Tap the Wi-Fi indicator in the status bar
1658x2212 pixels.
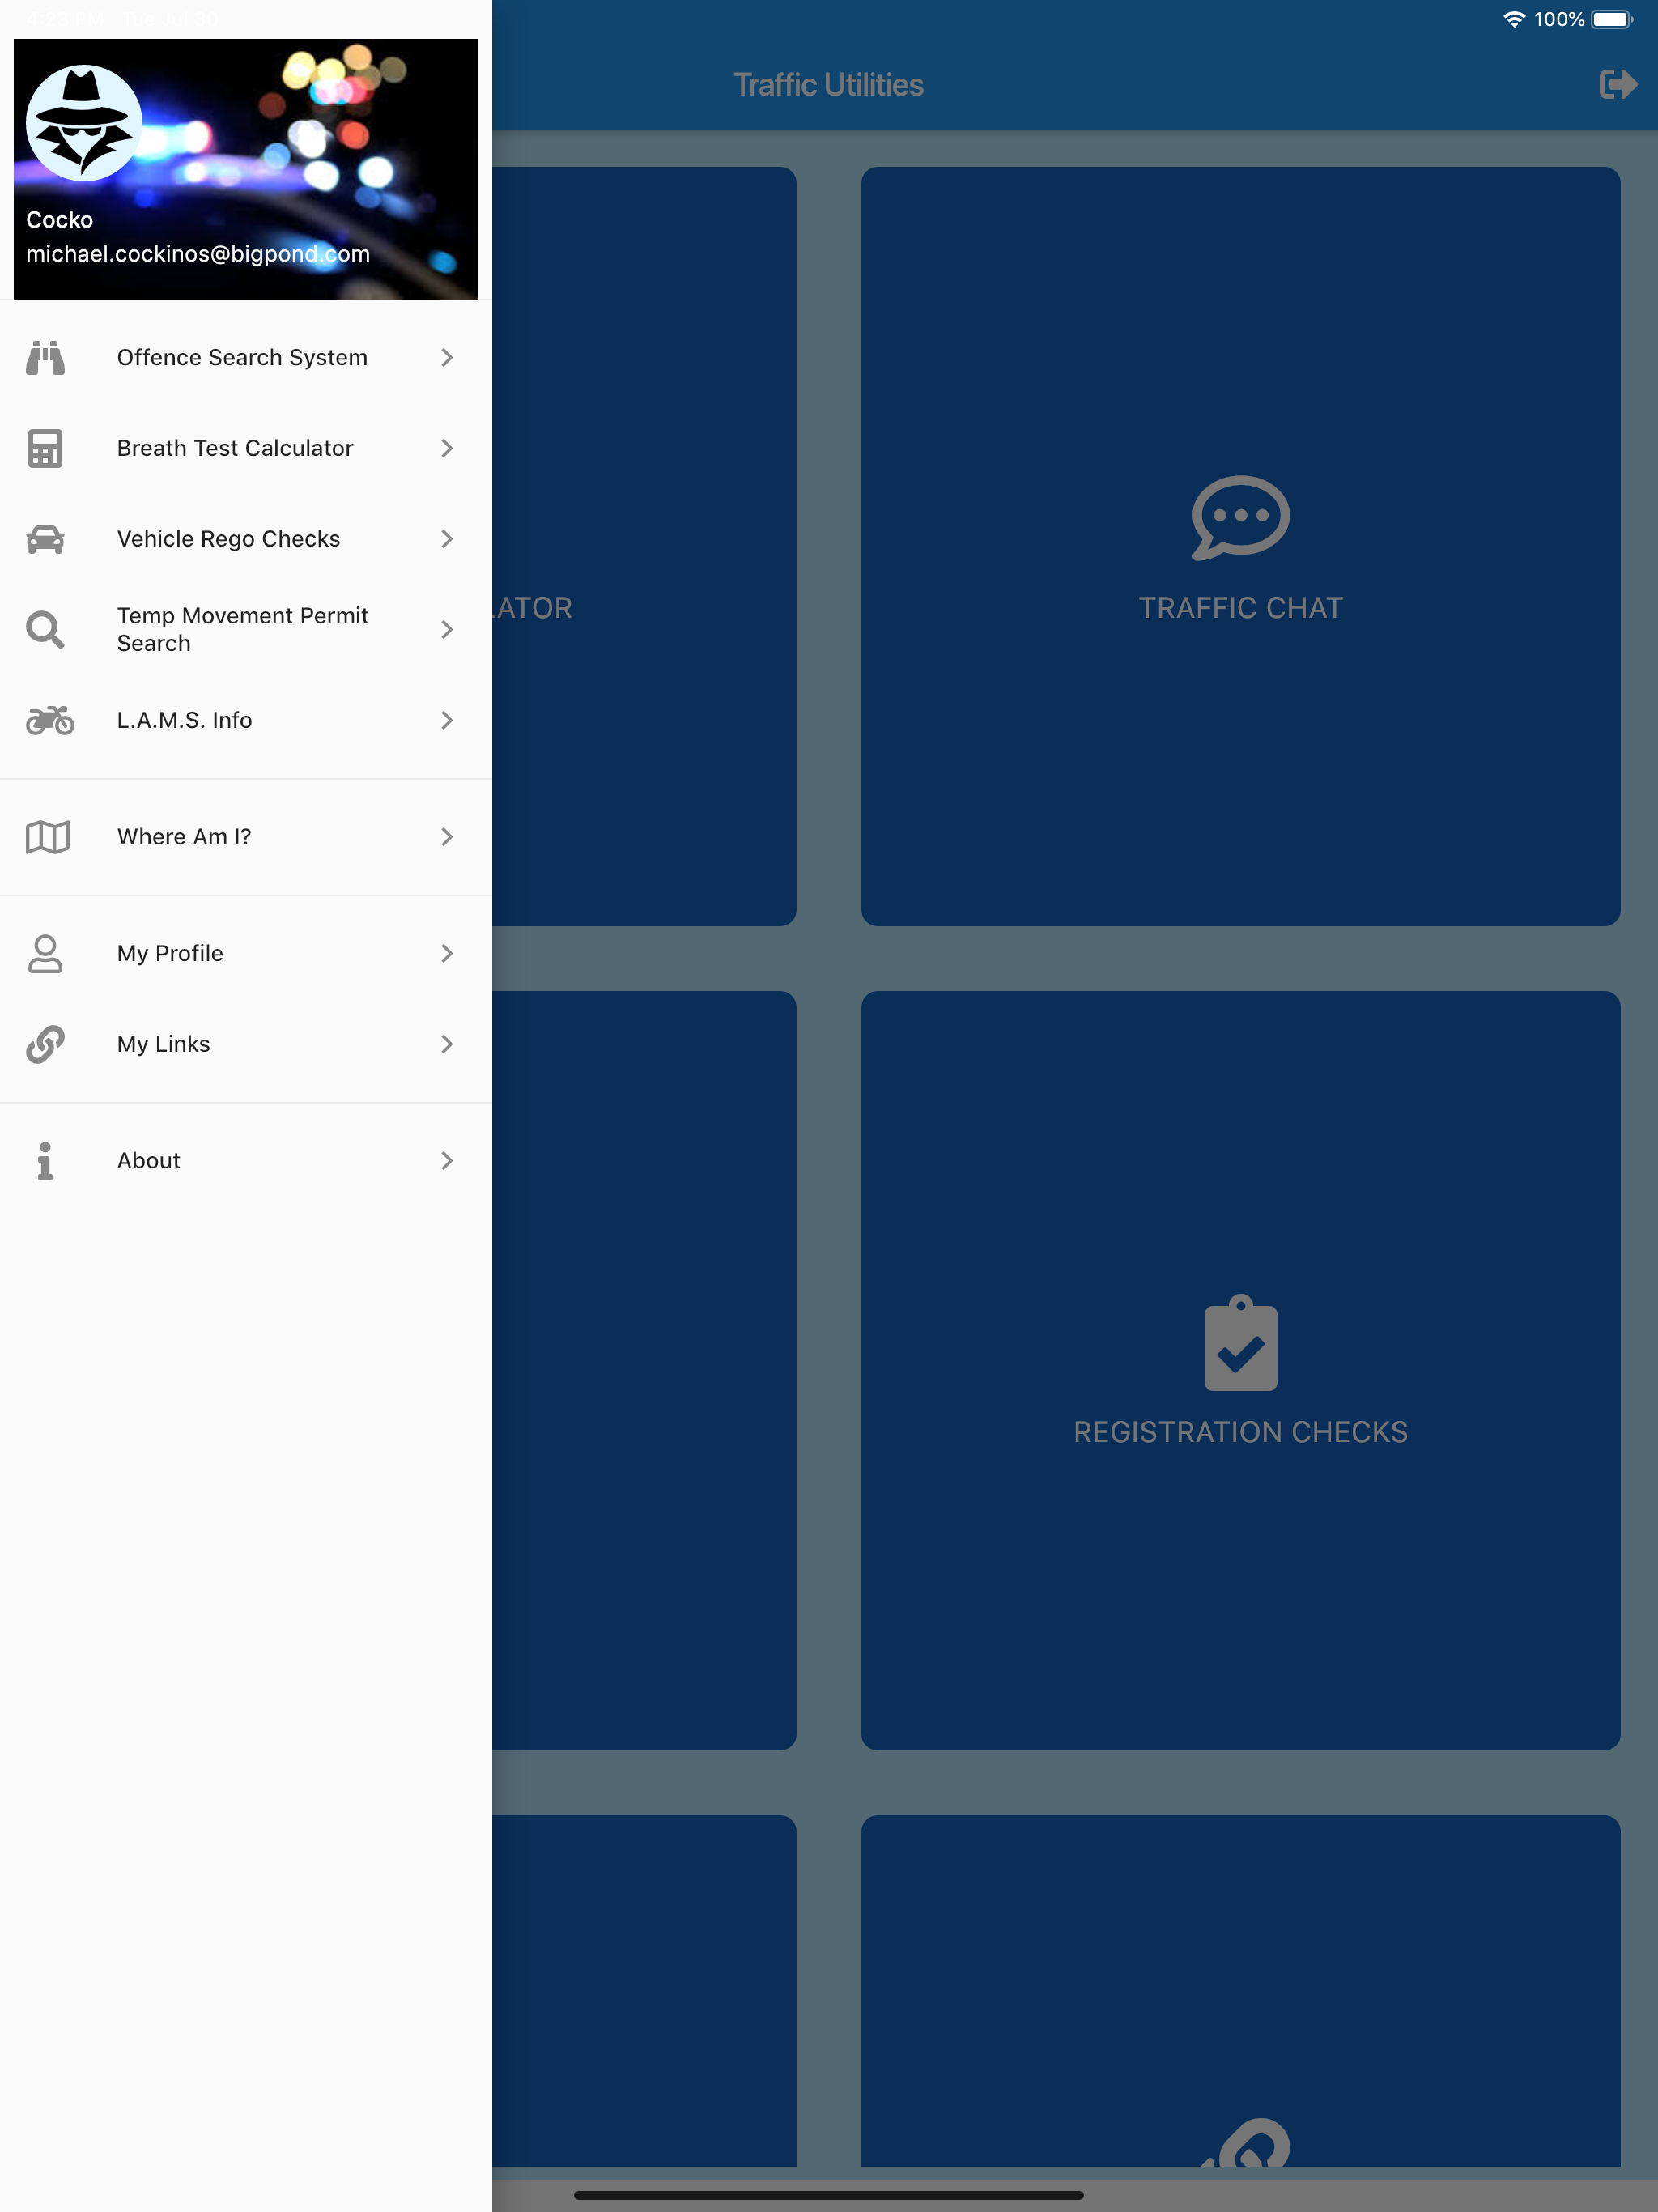pos(1514,19)
